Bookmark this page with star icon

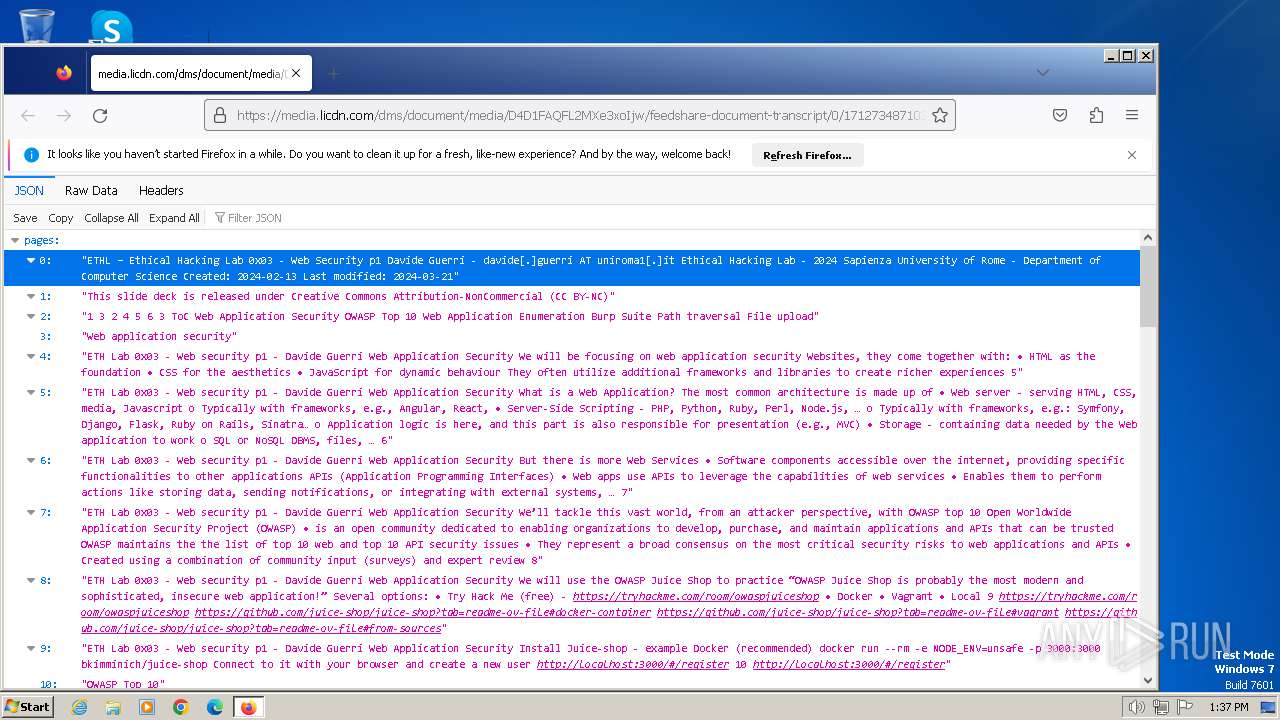coord(939,116)
